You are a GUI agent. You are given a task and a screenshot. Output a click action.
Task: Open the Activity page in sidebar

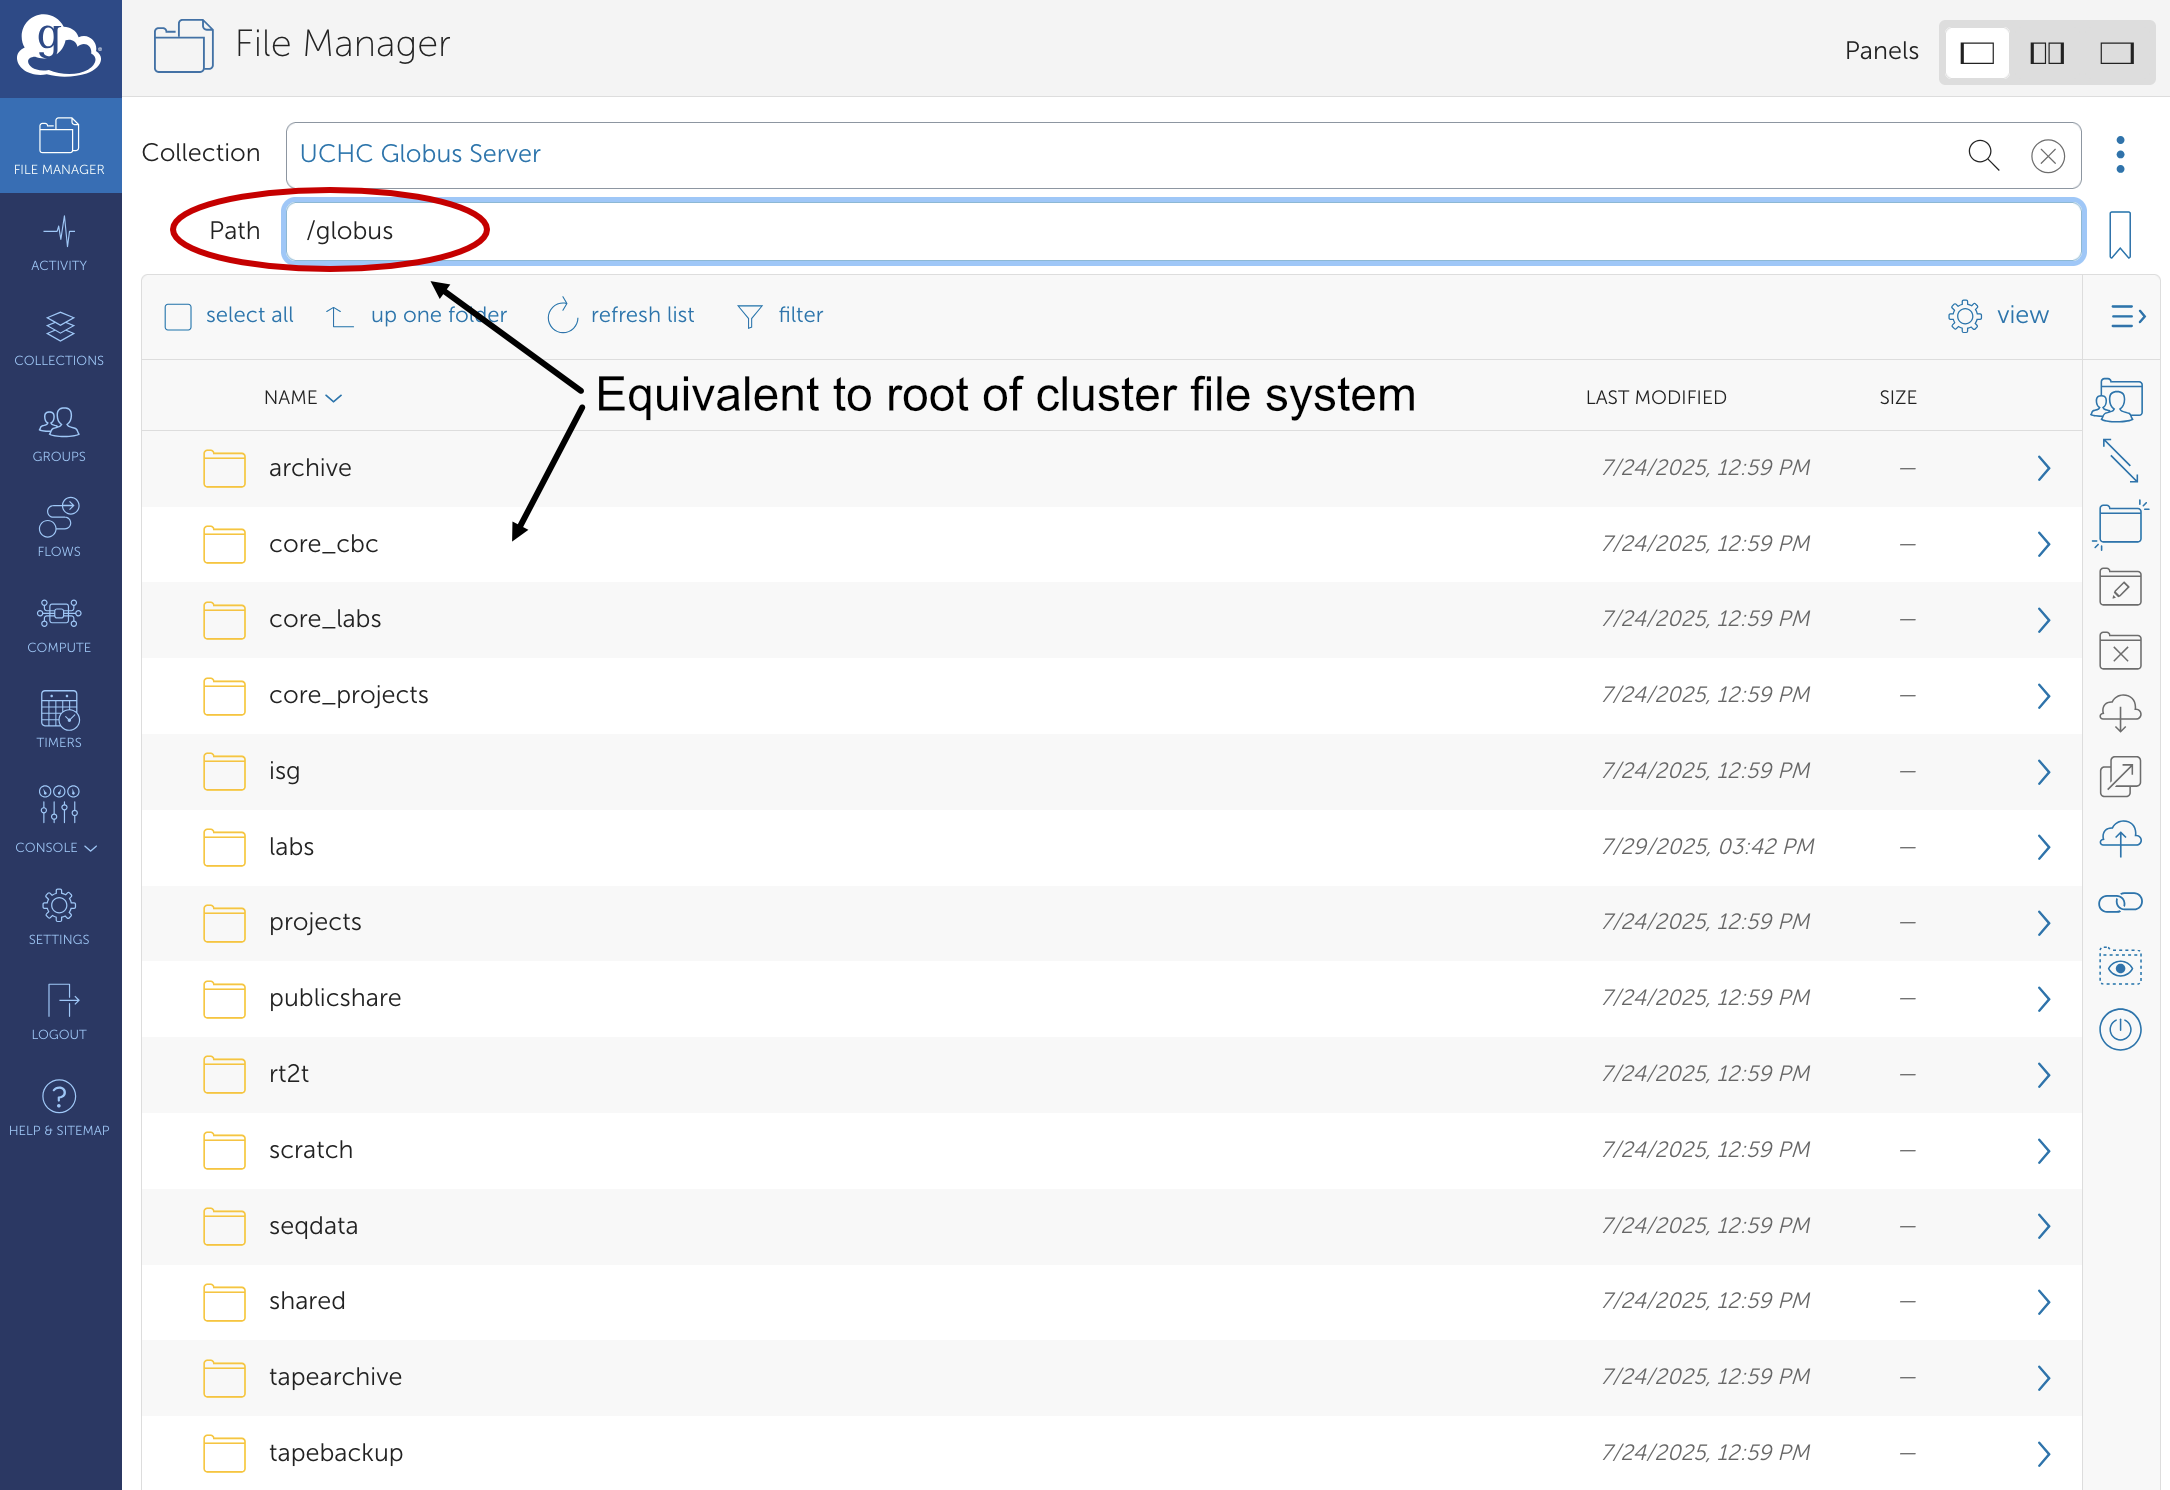point(59,243)
